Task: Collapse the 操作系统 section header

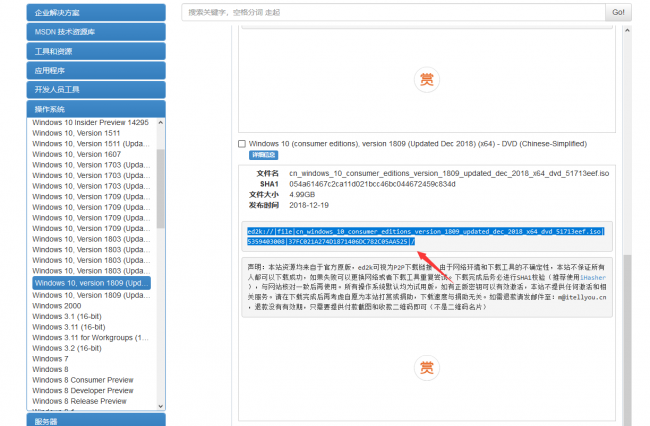Action: pos(96,109)
